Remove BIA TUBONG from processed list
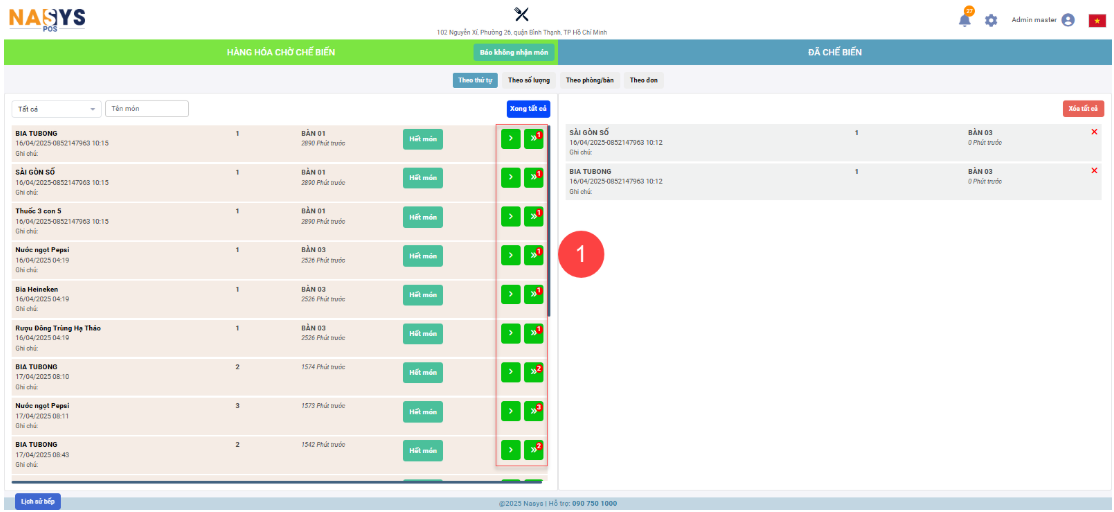Image resolution: width=1114 pixels, height=512 pixels. click(1094, 171)
